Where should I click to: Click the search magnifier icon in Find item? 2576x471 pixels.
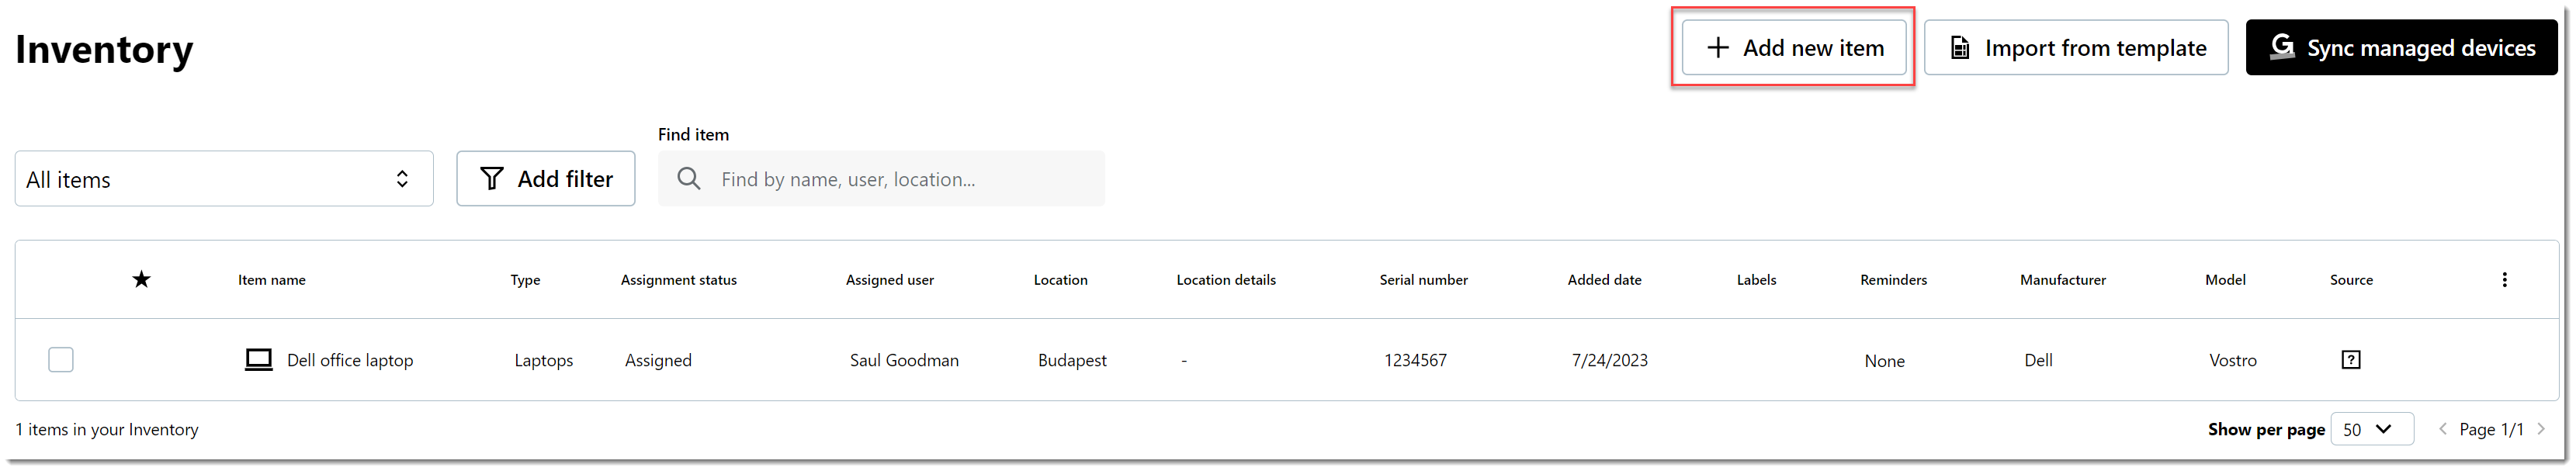688,178
